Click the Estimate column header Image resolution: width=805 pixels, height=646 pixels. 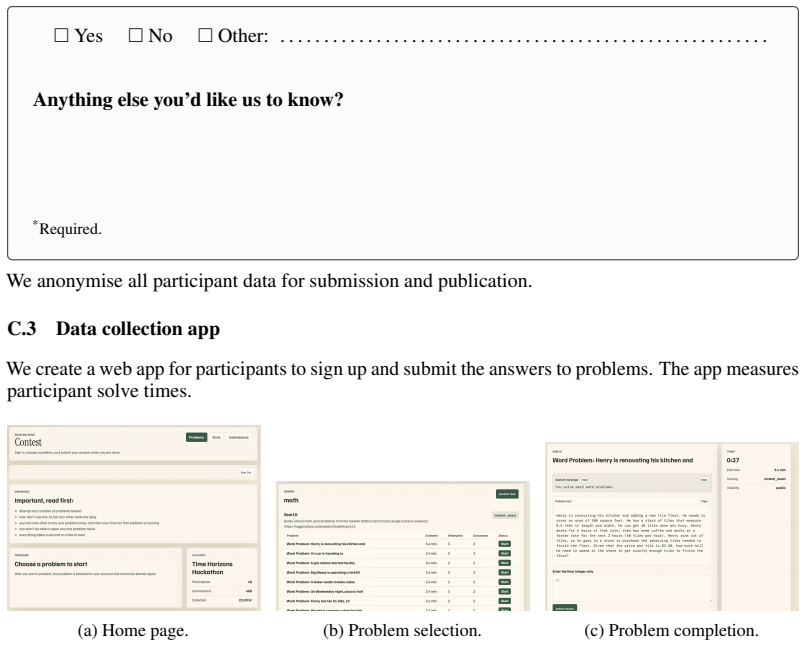(x=431, y=536)
